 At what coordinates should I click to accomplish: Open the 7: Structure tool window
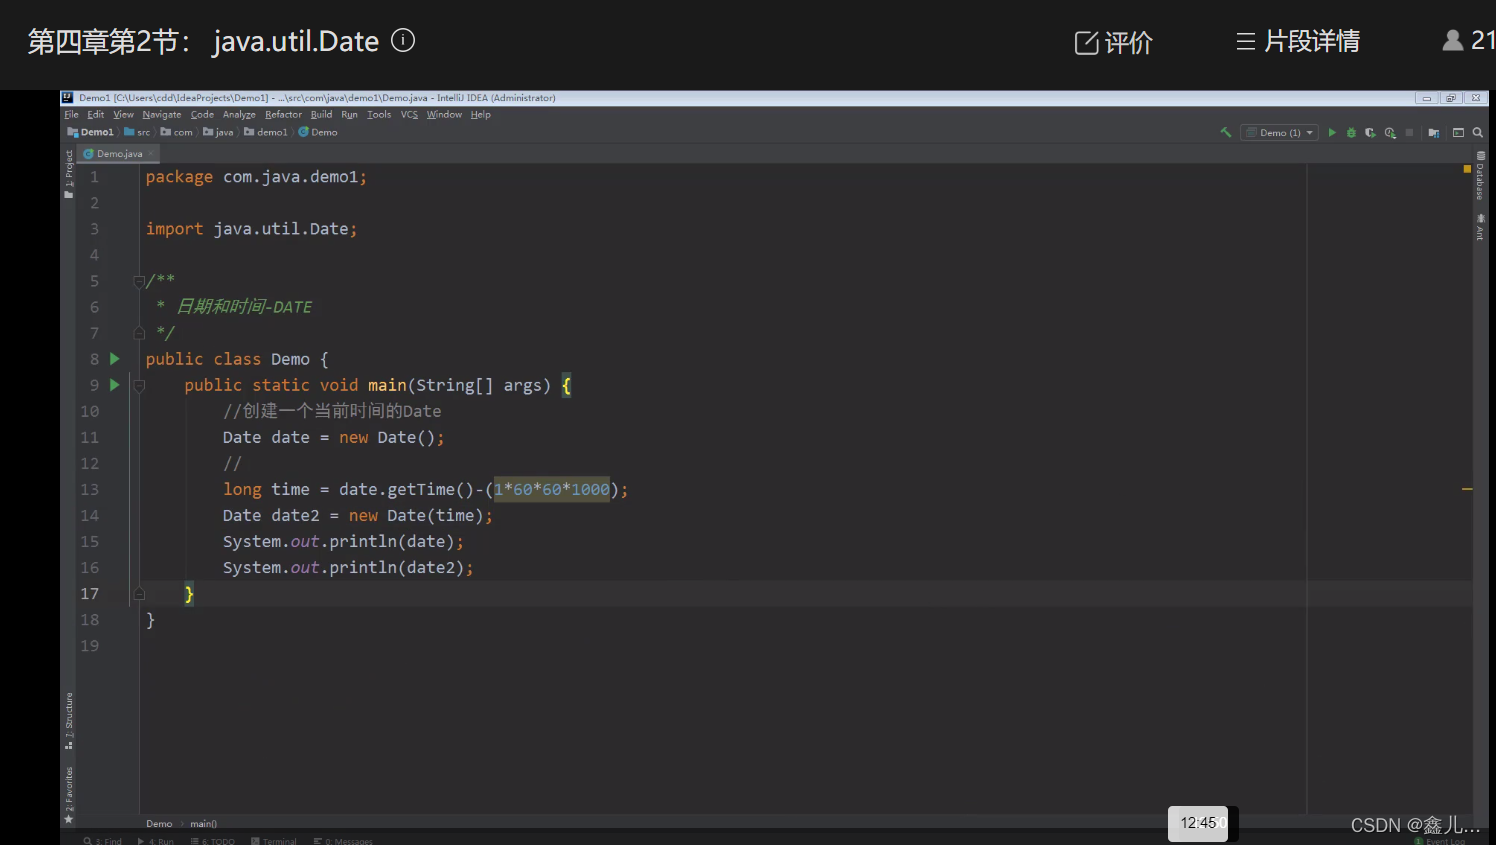(68, 721)
